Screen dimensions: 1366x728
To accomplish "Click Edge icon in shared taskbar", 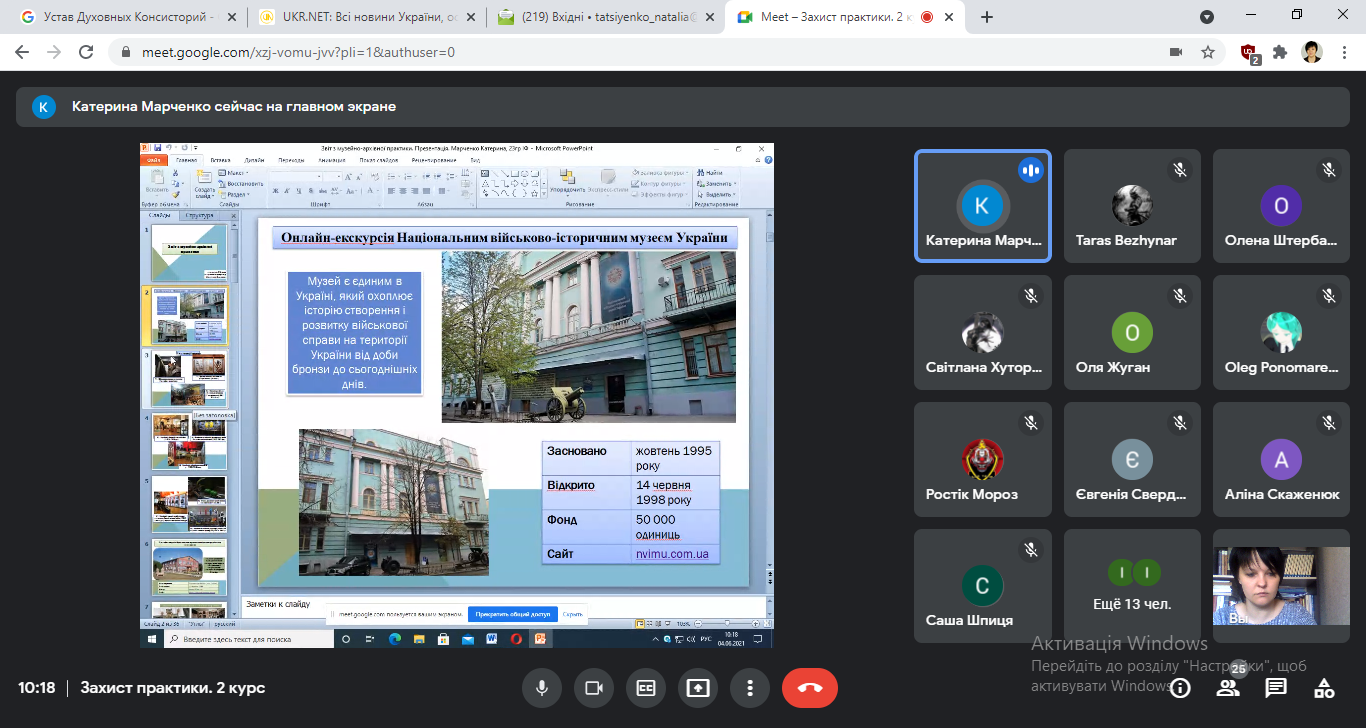I will 394,639.
